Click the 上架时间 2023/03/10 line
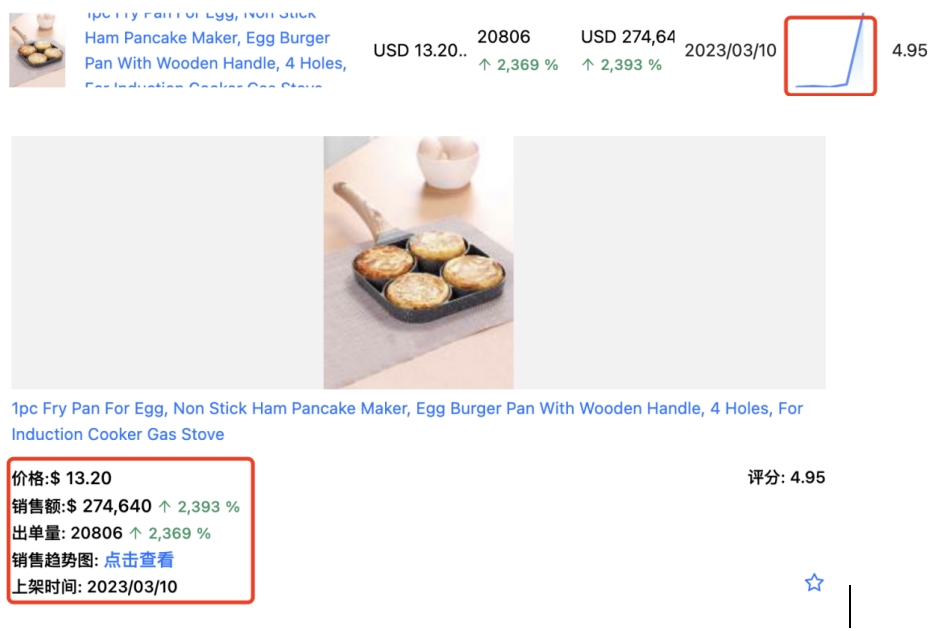Viewport: 945px width, 631px height. click(x=94, y=587)
